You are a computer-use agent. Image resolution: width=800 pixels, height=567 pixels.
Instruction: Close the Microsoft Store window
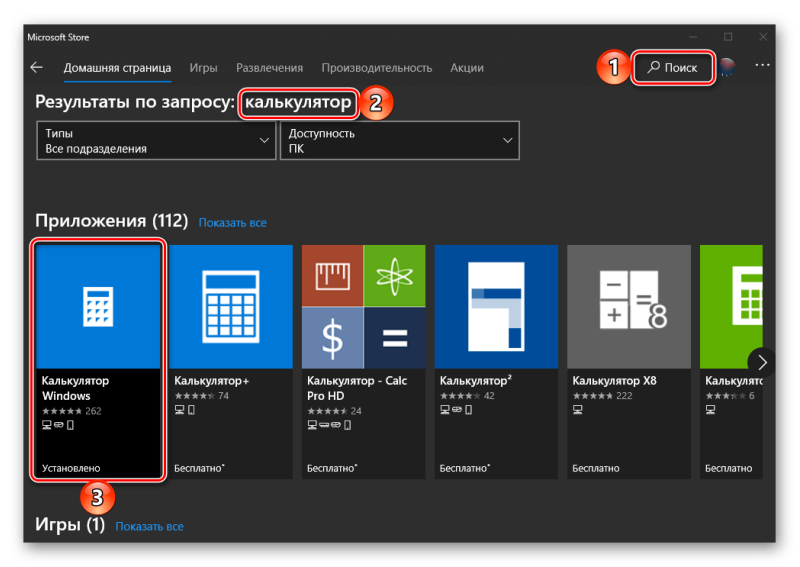pyautogui.click(x=763, y=37)
